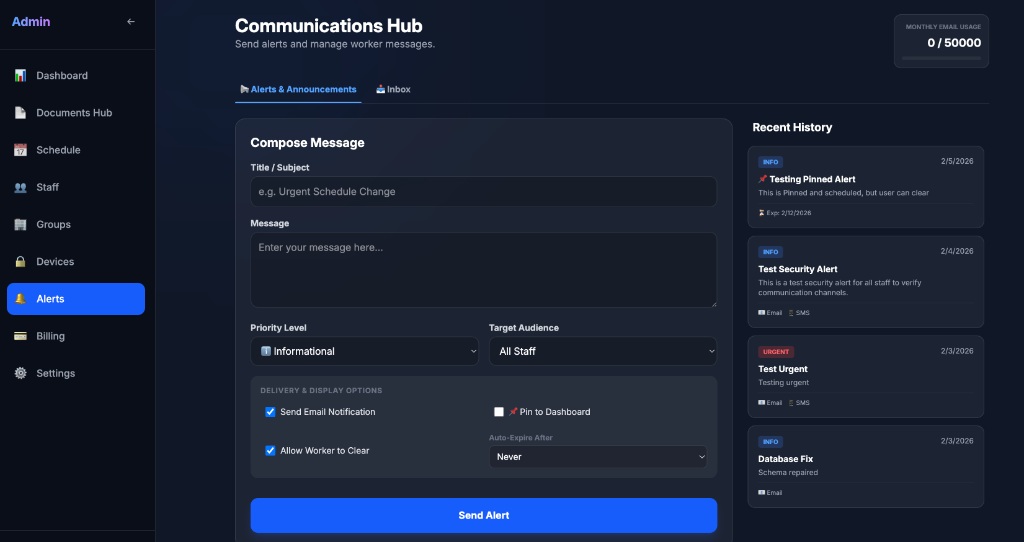Screen dimensions: 1024x542
Task: Collapse sidebar with the back arrow
Action: tap(131, 22)
